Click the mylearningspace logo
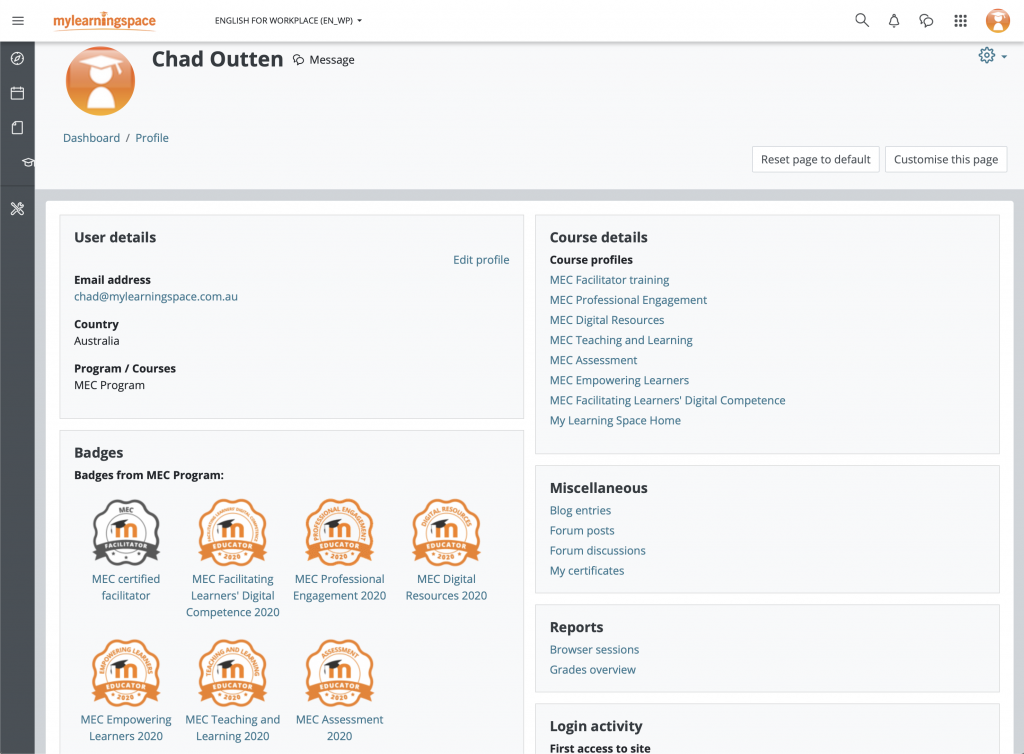The height and width of the screenshot is (754, 1024). point(104,21)
